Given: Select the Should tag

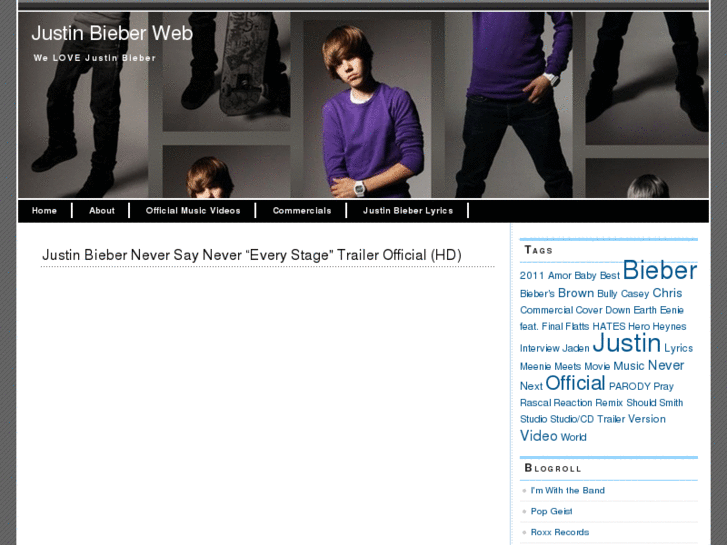Looking at the screenshot, I should pos(641,403).
